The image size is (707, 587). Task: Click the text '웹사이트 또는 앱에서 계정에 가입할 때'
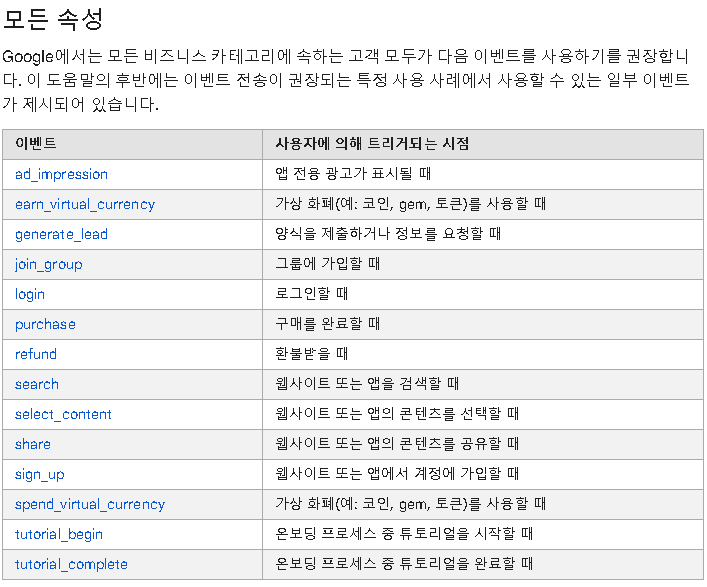tap(397, 473)
